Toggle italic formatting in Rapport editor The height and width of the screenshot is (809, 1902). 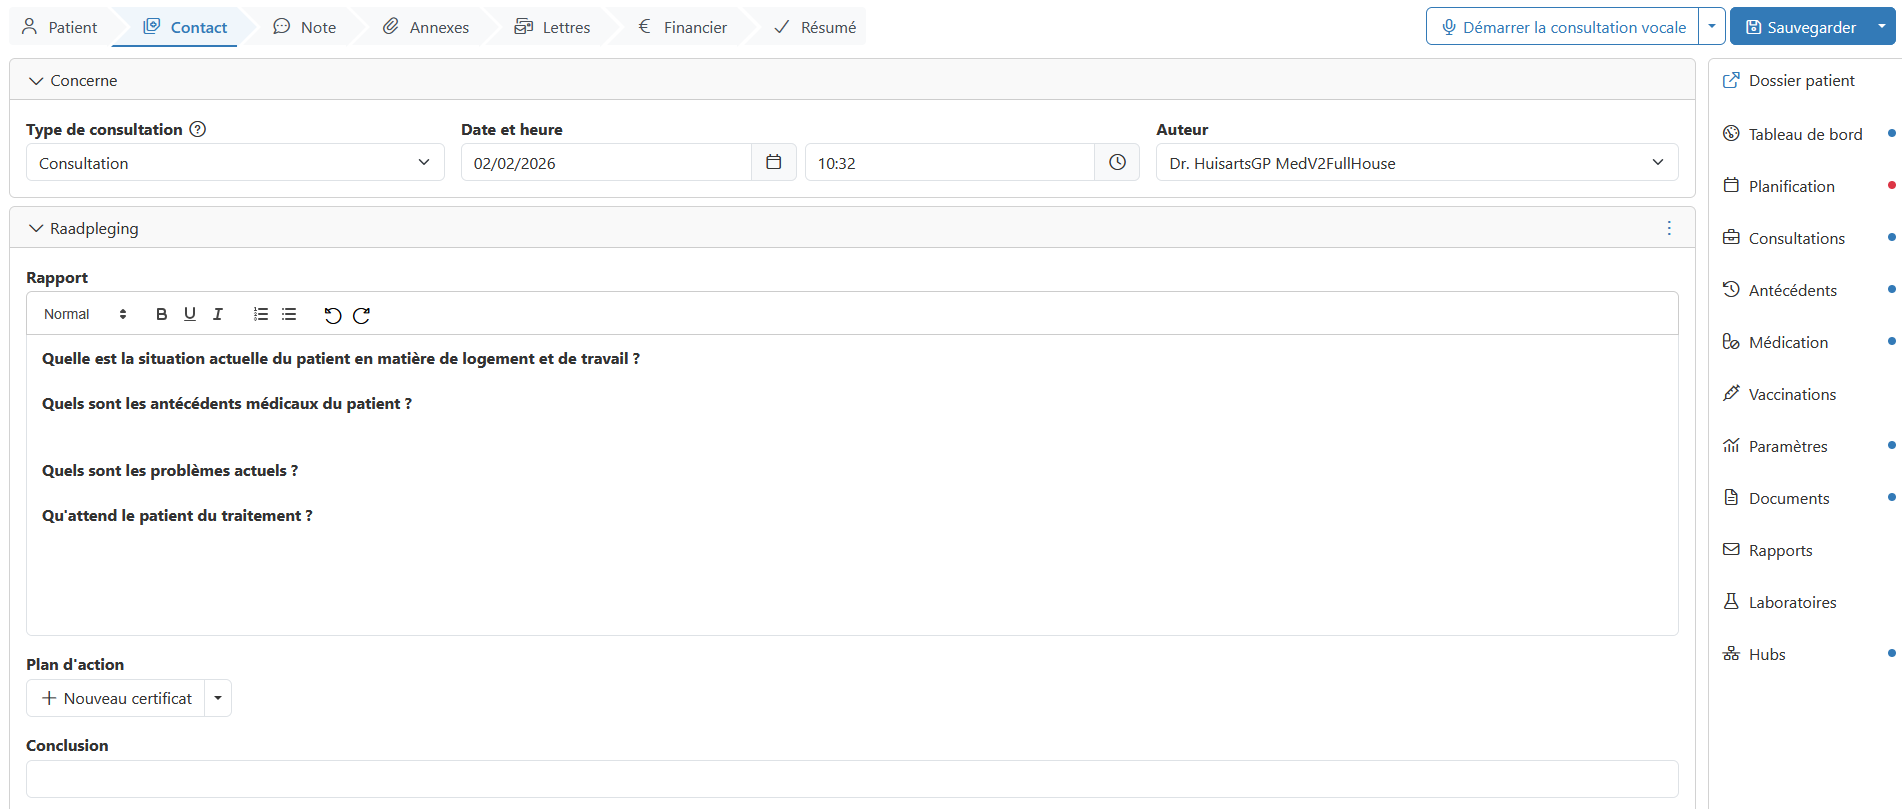tap(218, 314)
